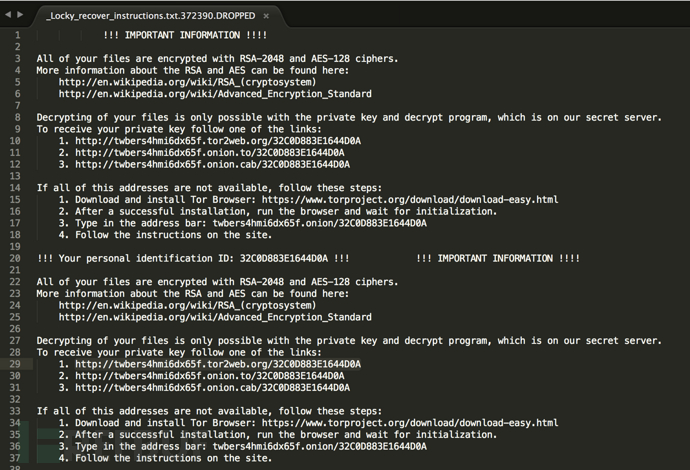Click the personal identification ID on line 20
Screen dimensions: 690x470
click(x=284, y=258)
